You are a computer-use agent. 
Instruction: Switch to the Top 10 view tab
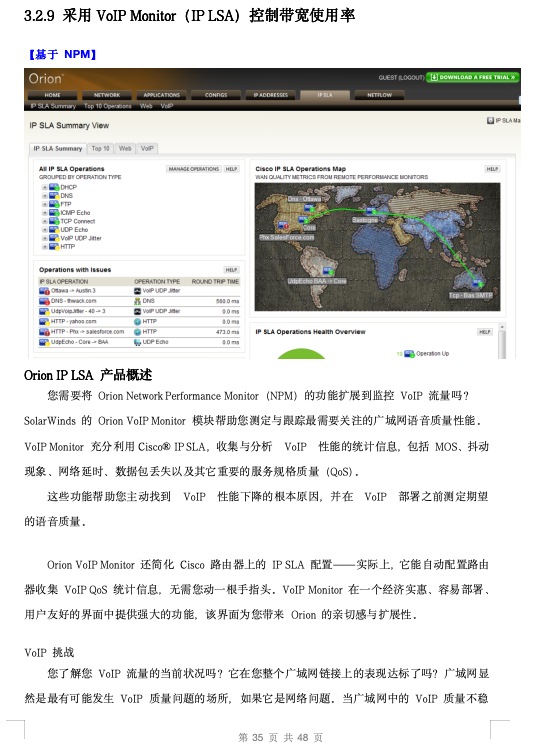(100, 148)
